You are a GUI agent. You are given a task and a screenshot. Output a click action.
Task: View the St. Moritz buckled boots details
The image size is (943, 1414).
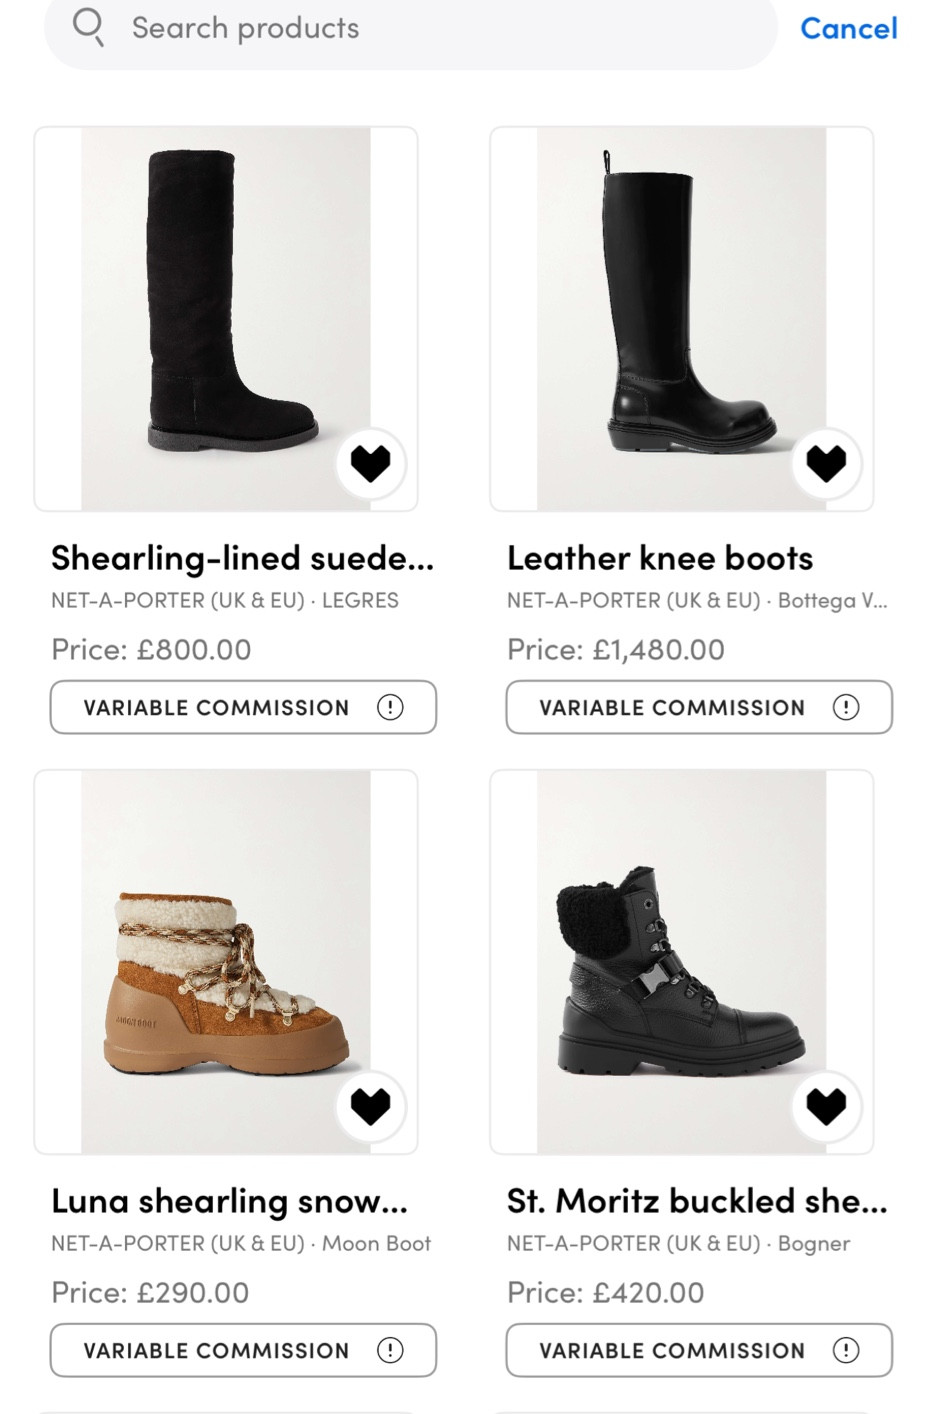click(x=696, y=1200)
